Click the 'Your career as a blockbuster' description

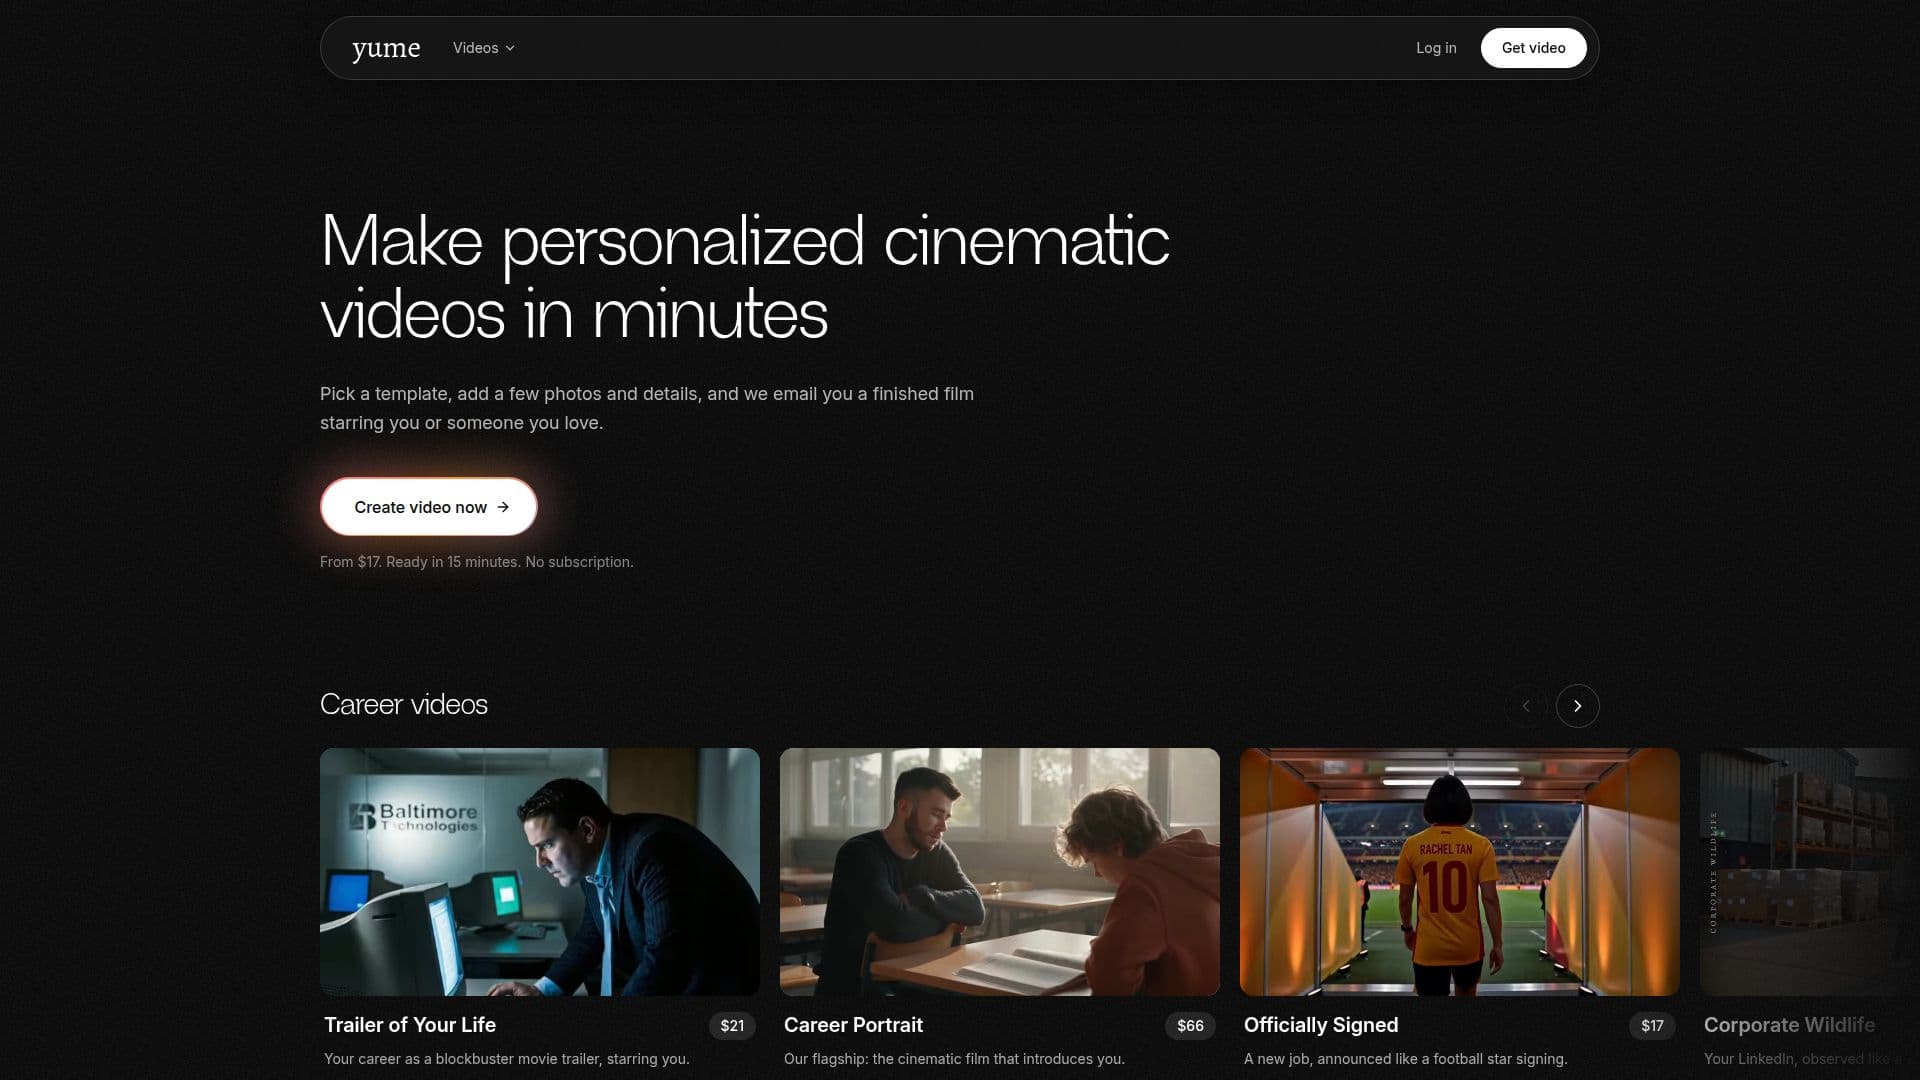coord(507,1059)
